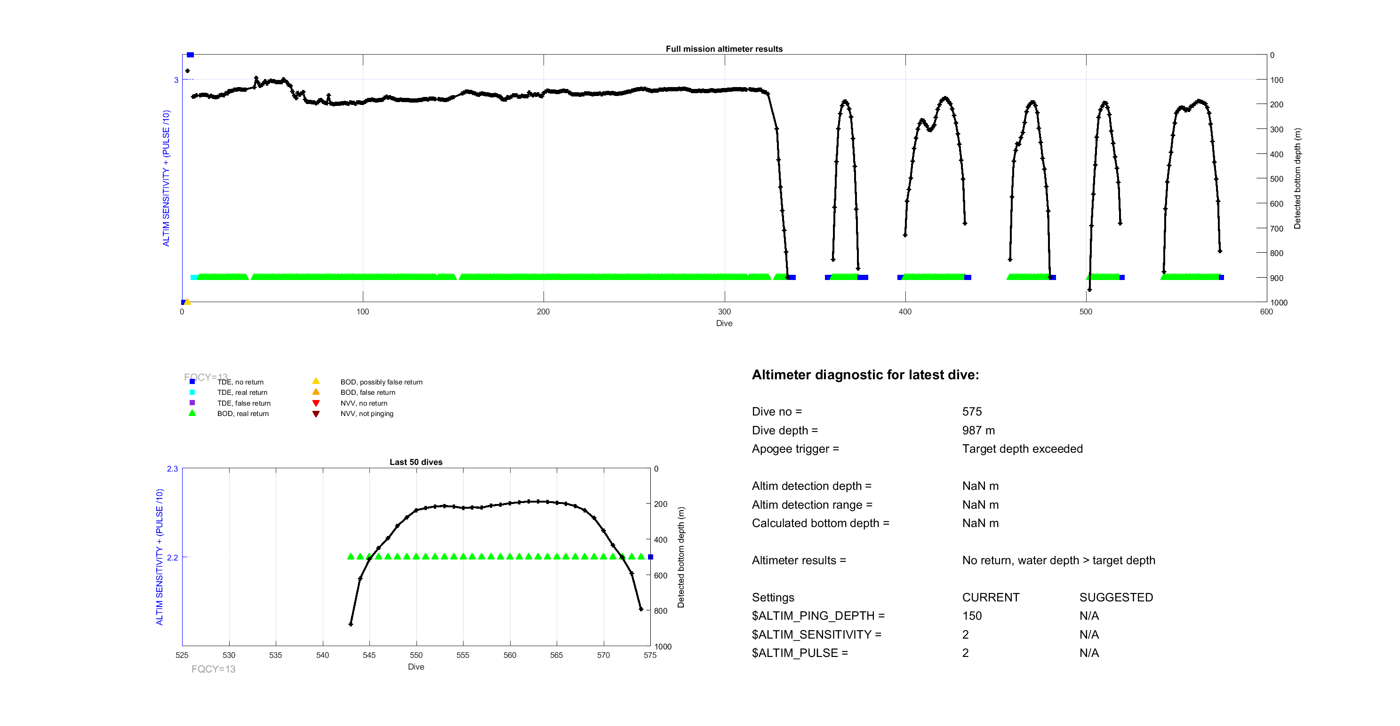
Task: Select the 'NVV, not pinging' legend label
Action: click(x=367, y=414)
